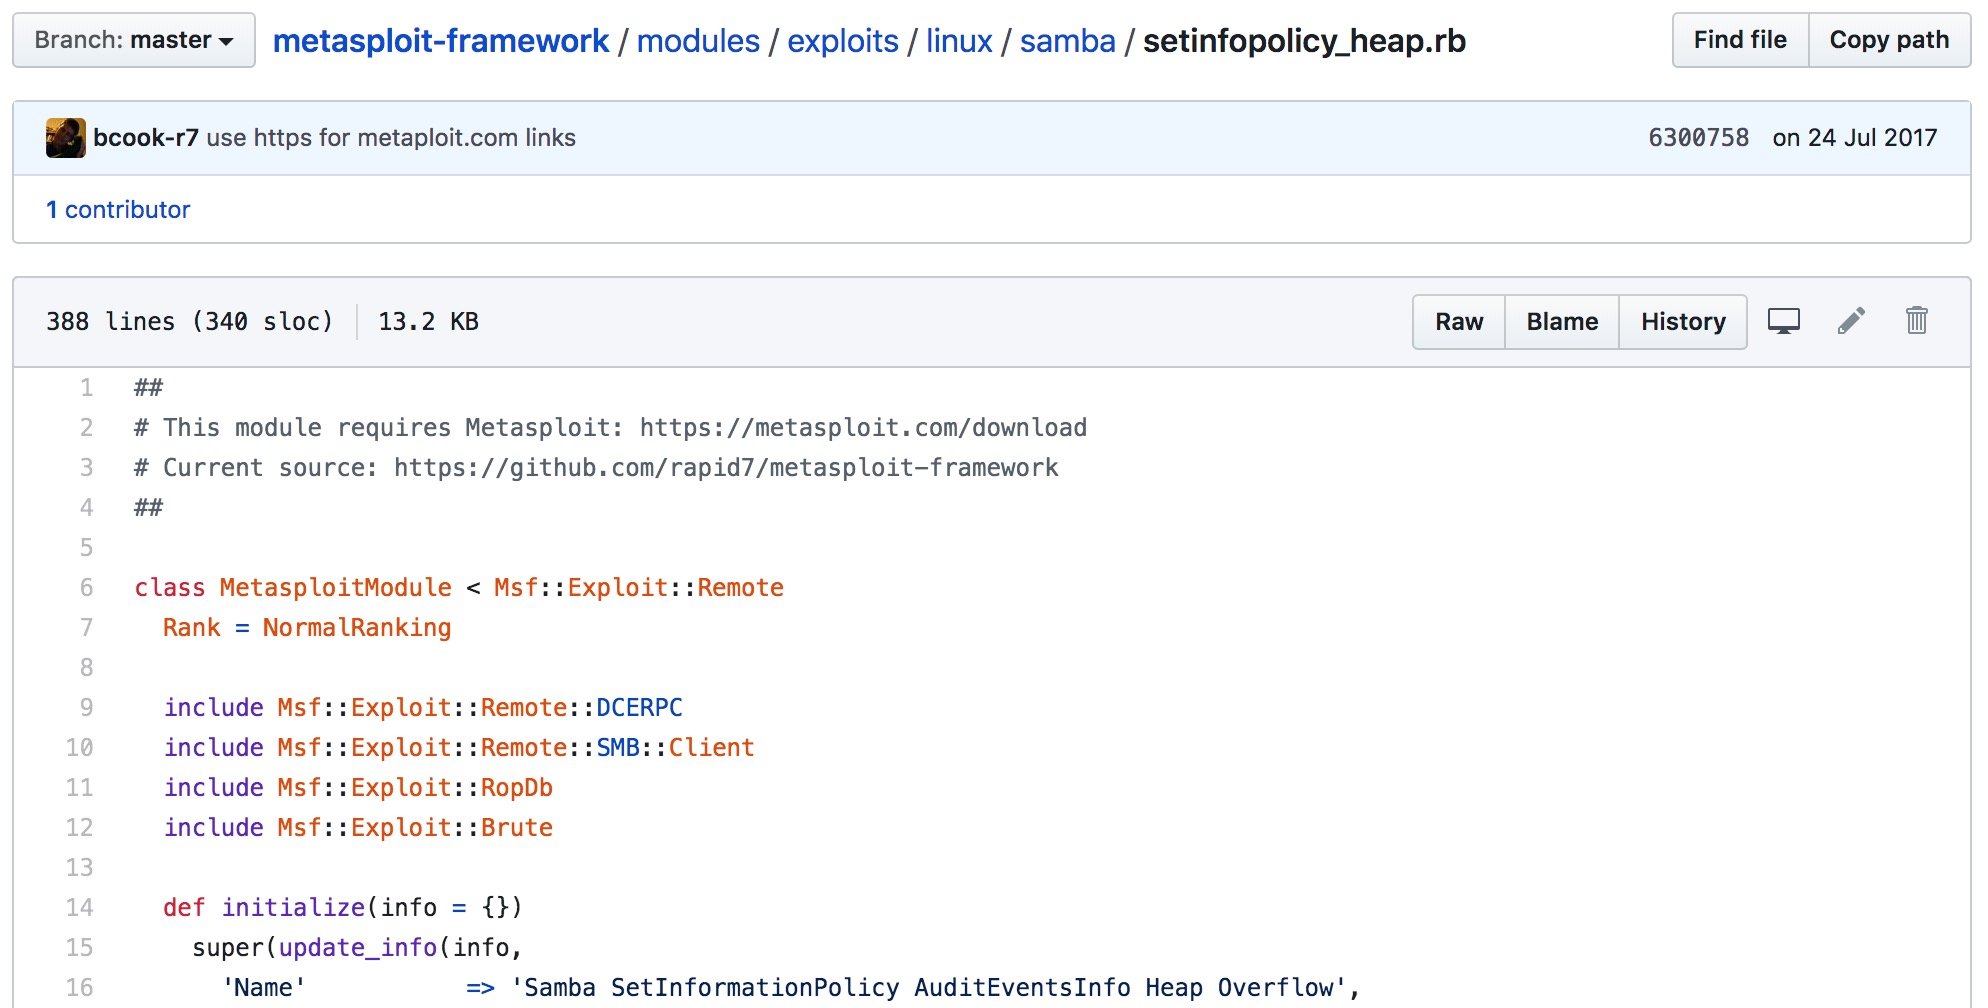Screen dimensions: 1988x1008
Task: Go to exploits folder breadcrumb
Action: (x=843, y=41)
